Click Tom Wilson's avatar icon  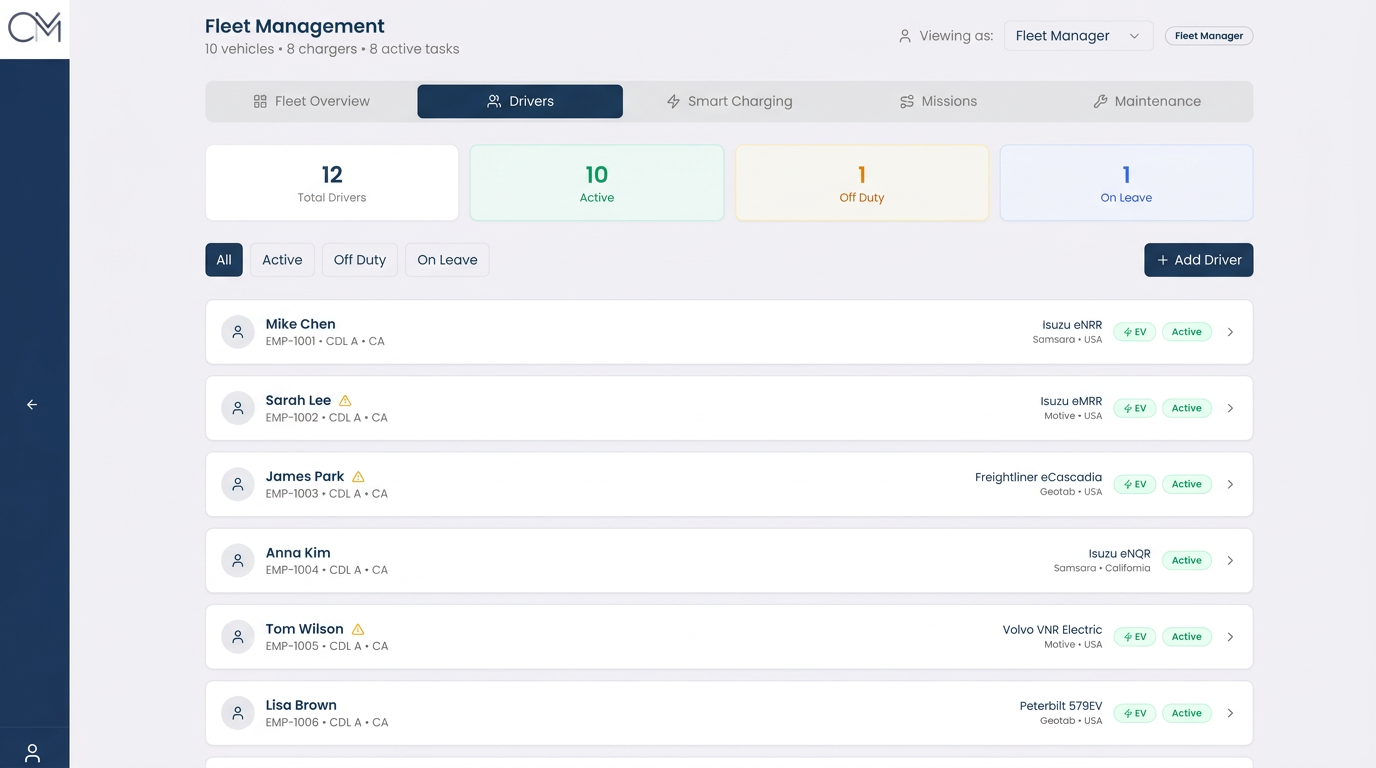pyautogui.click(x=238, y=637)
